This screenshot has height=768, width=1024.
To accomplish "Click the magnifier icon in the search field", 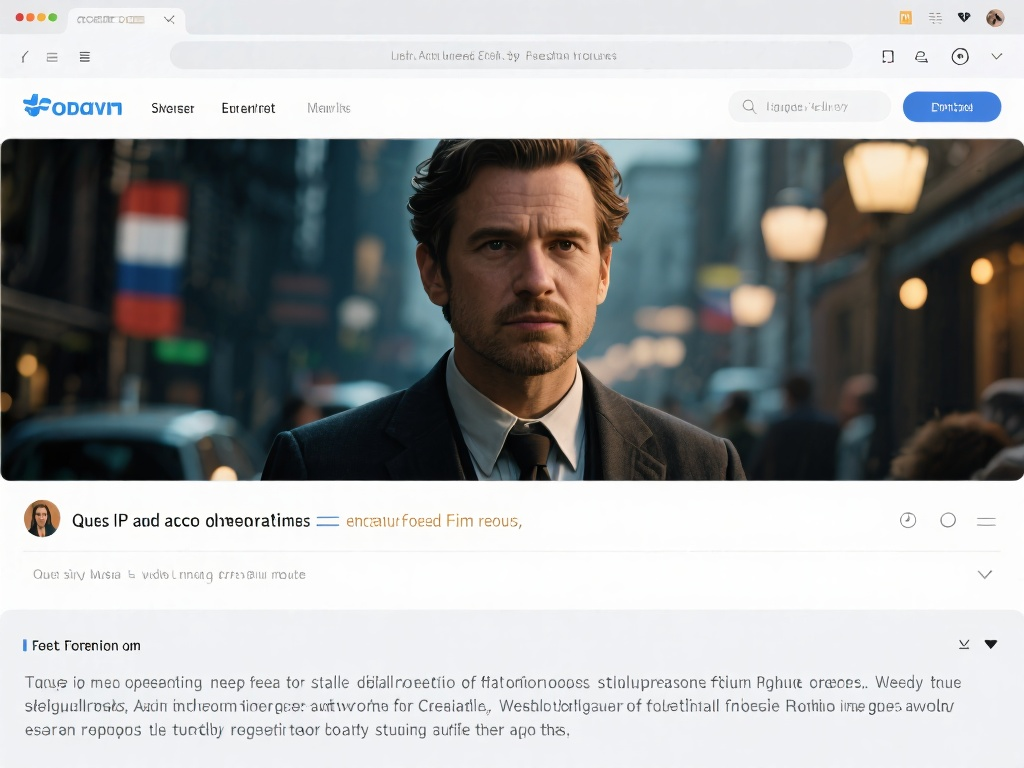I will pyautogui.click(x=749, y=106).
